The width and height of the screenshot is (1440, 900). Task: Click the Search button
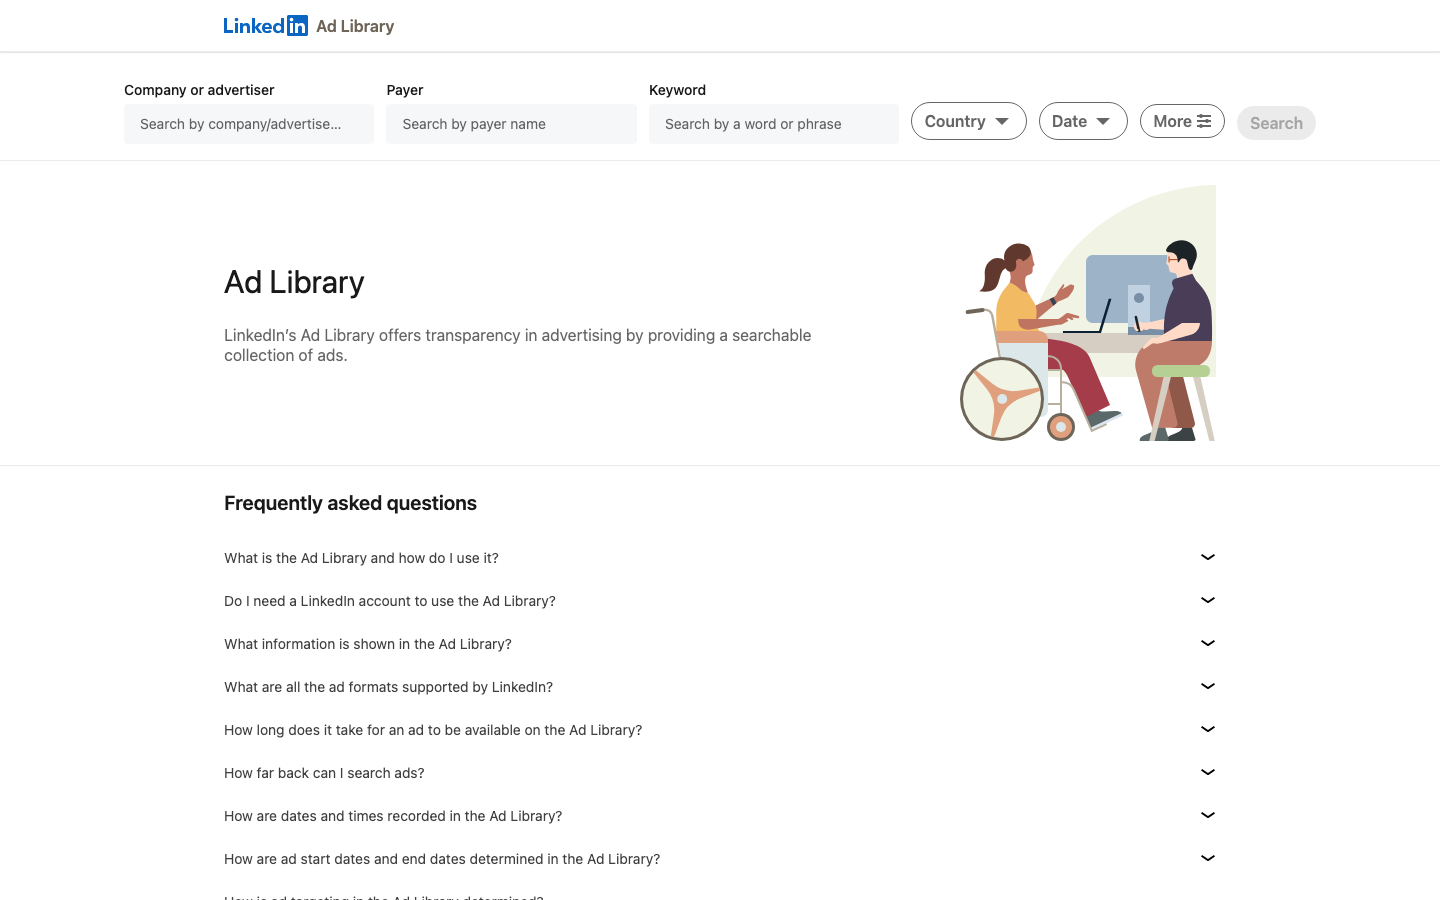point(1276,123)
